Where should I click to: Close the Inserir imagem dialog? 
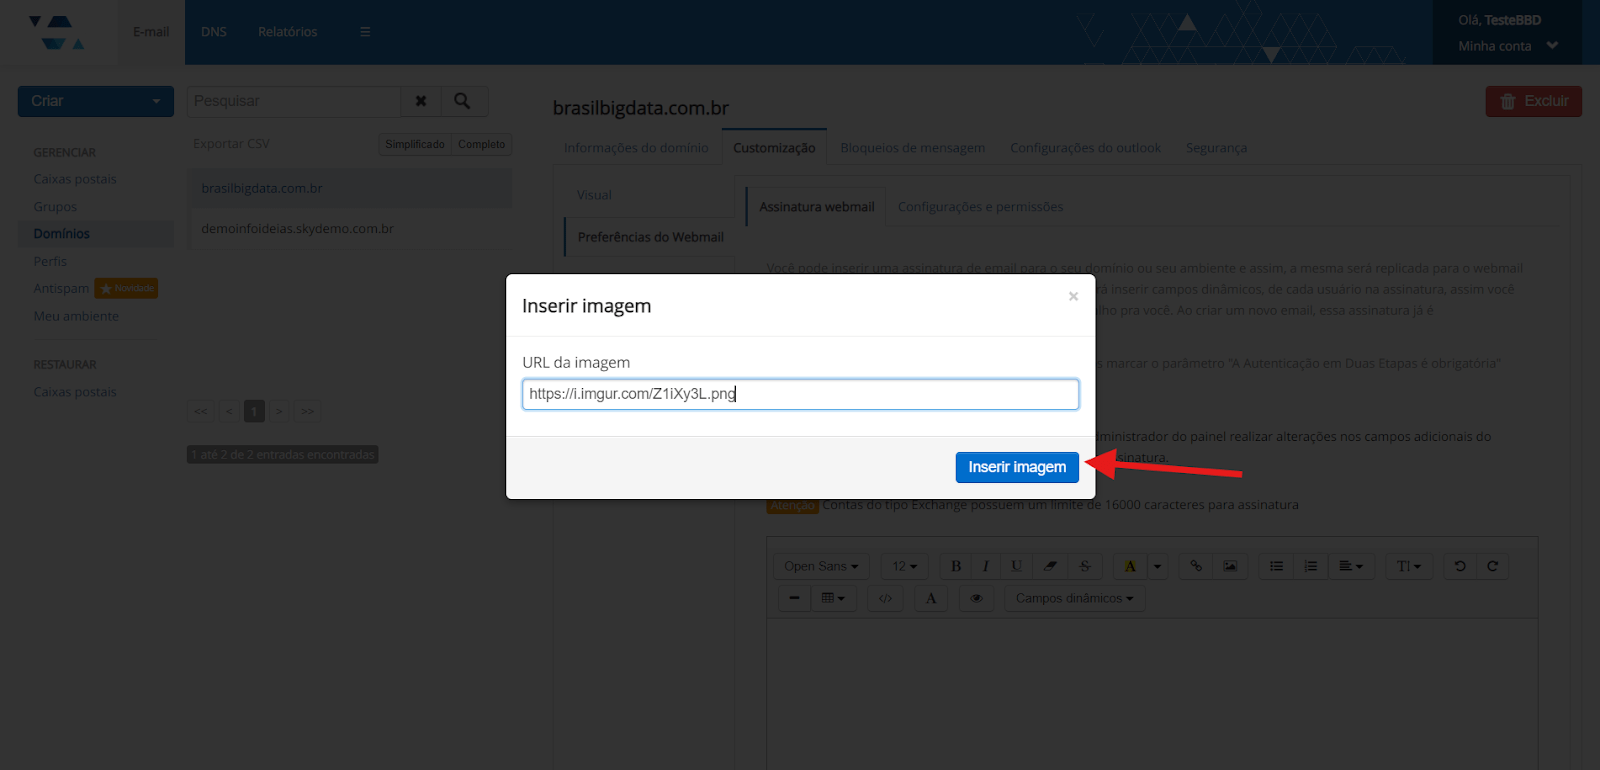coord(1073,296)
